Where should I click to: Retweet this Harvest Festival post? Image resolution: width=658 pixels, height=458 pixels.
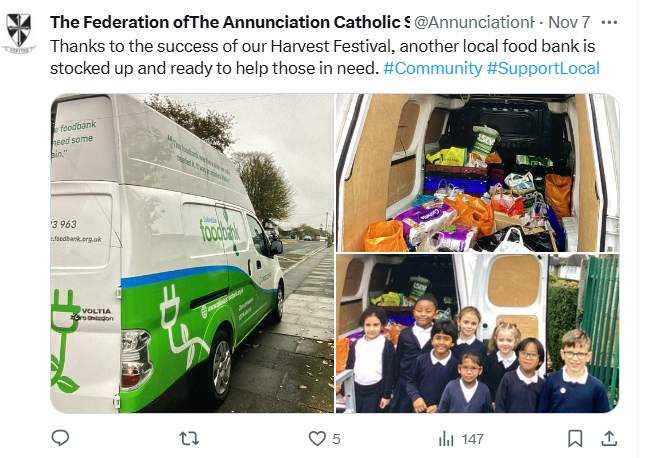click(x=189, y=439)
